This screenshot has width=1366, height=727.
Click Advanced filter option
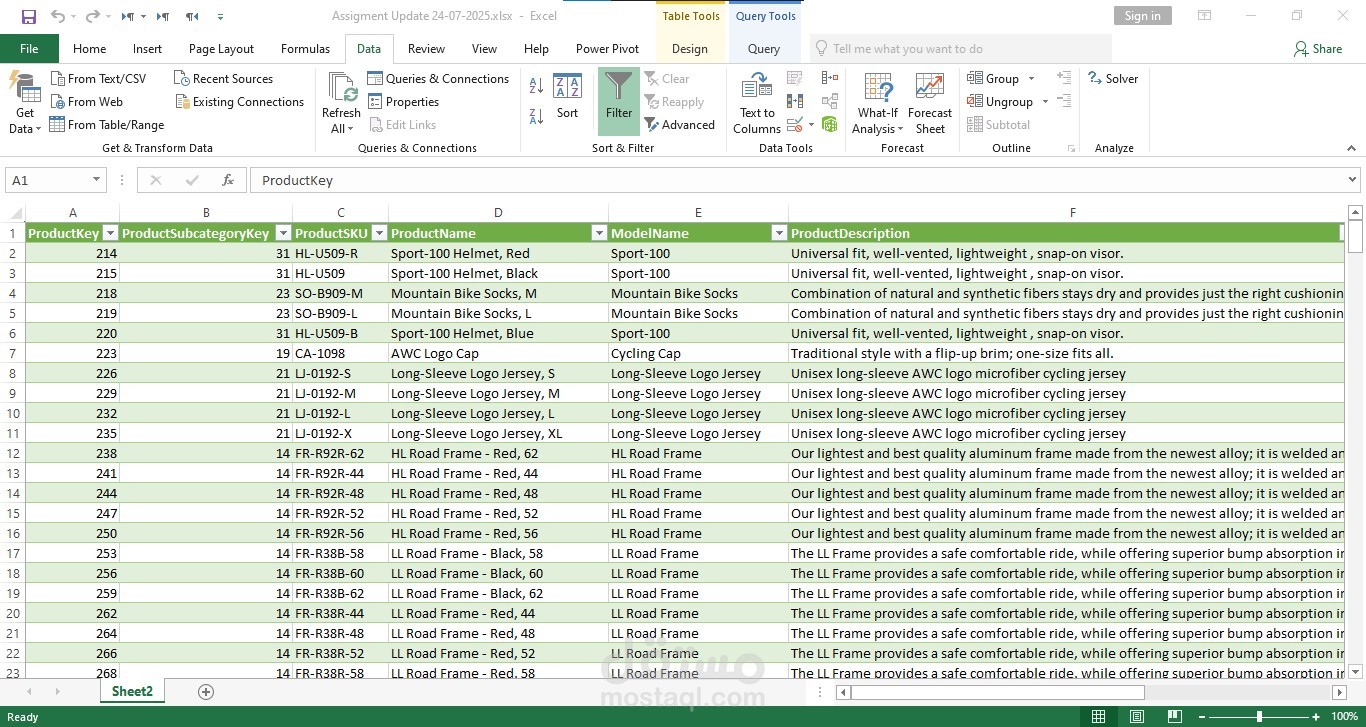(x=680, y=125)
